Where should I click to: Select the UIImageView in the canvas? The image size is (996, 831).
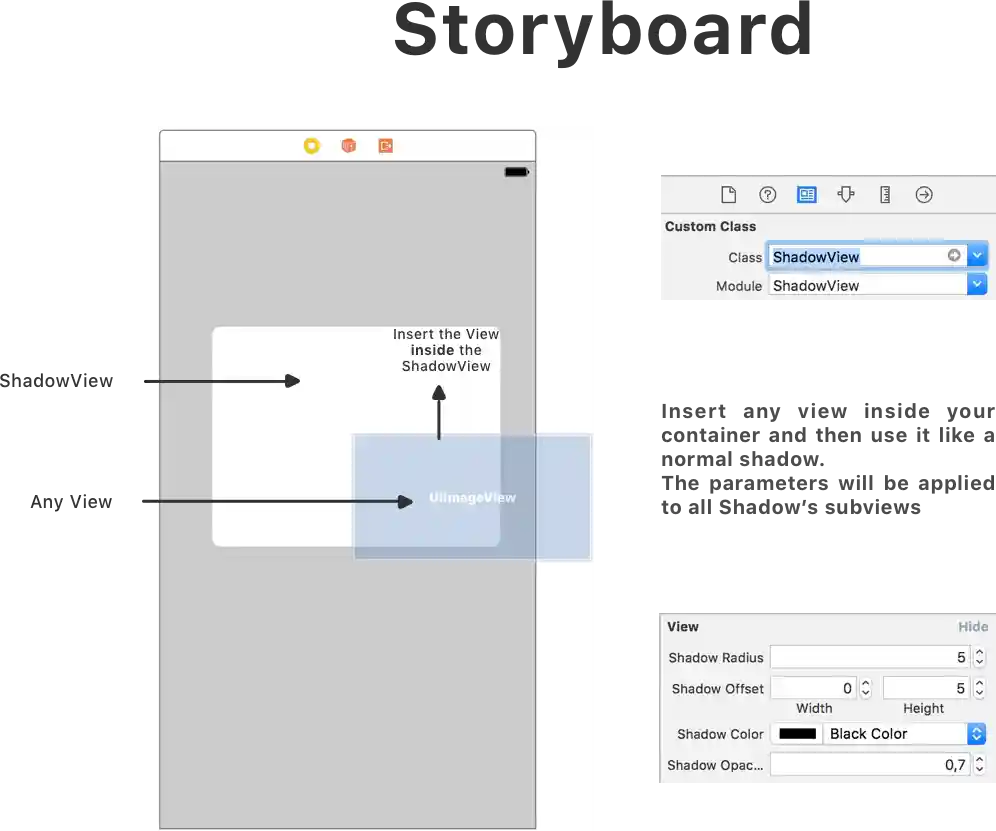point(472,497)
